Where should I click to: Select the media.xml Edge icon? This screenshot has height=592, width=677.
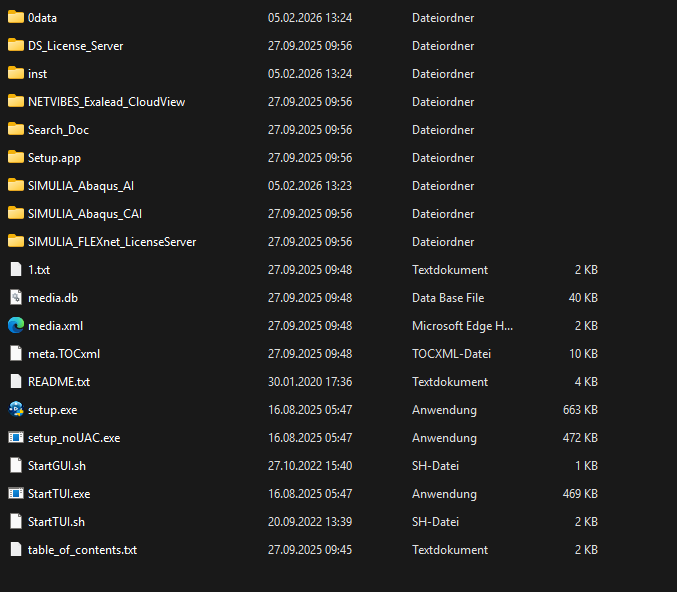pos(16,325)
